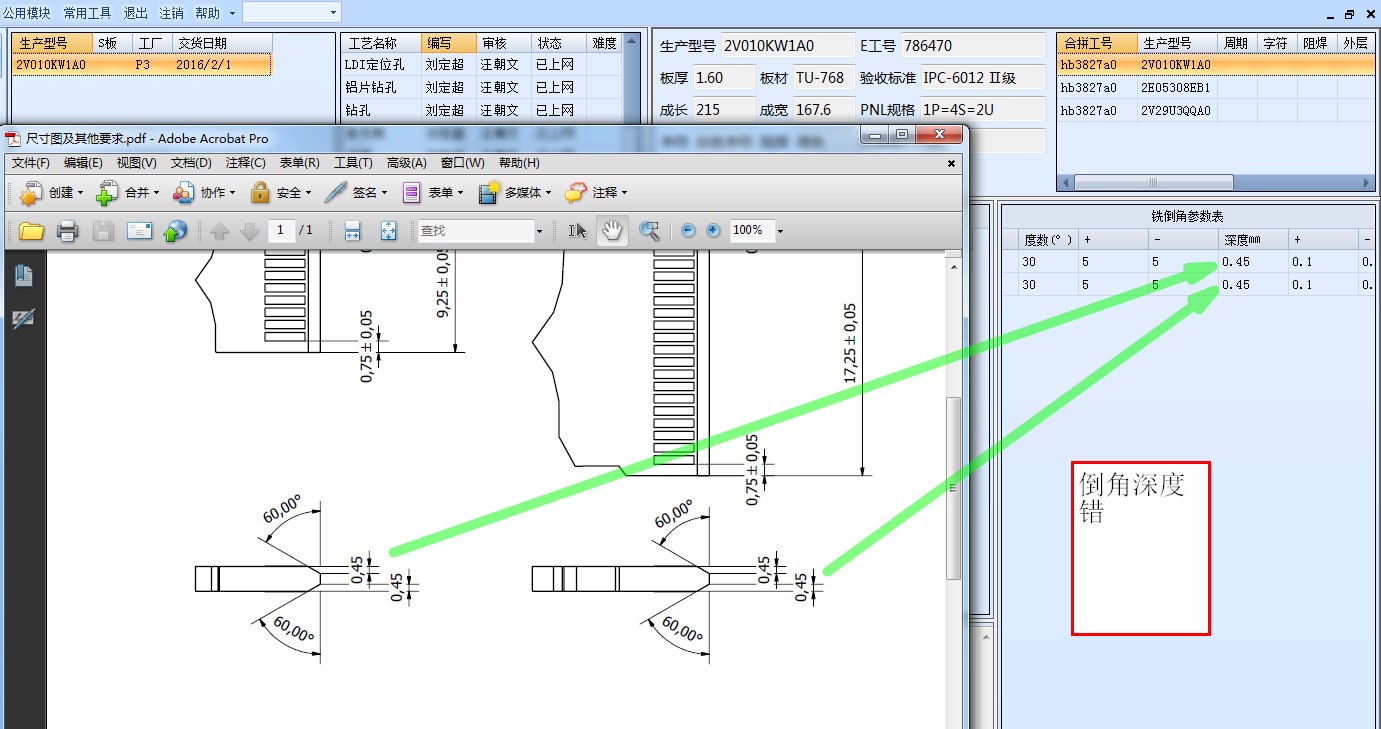
Task: Open the 编辑(E) menu in Acrobat
Action: [x=83, y=163]
